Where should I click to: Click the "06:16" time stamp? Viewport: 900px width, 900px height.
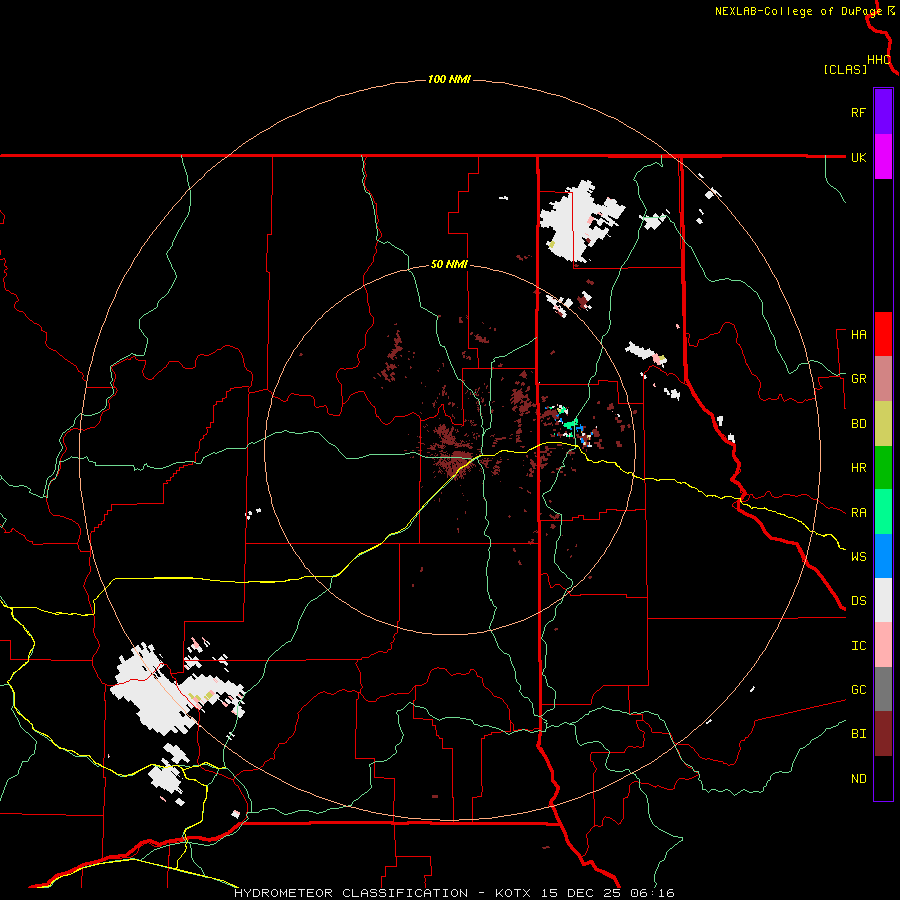tap(654, 893)
